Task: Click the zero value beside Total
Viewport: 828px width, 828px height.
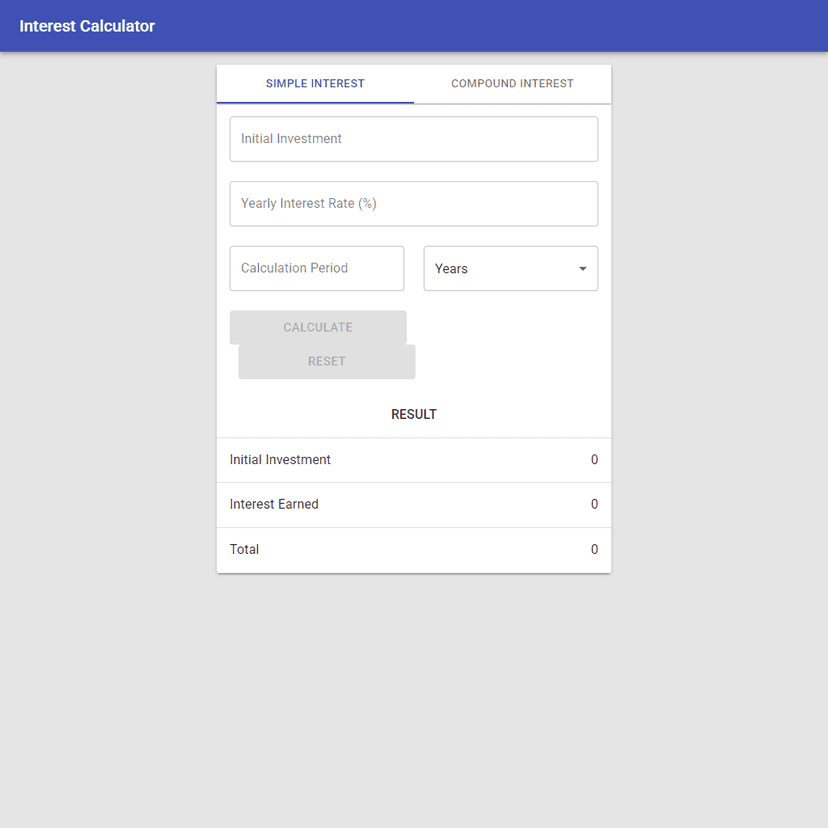Action: click(594, 549)
